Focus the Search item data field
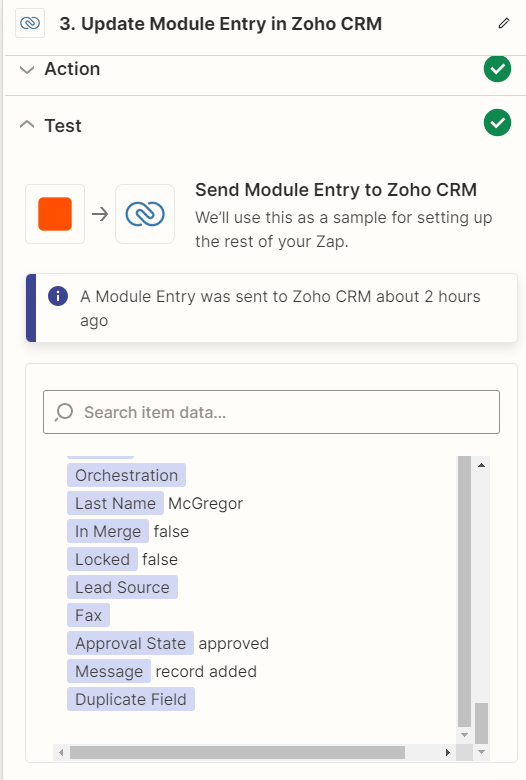This screenshot has height=780, width=526. tap(271, 412)
